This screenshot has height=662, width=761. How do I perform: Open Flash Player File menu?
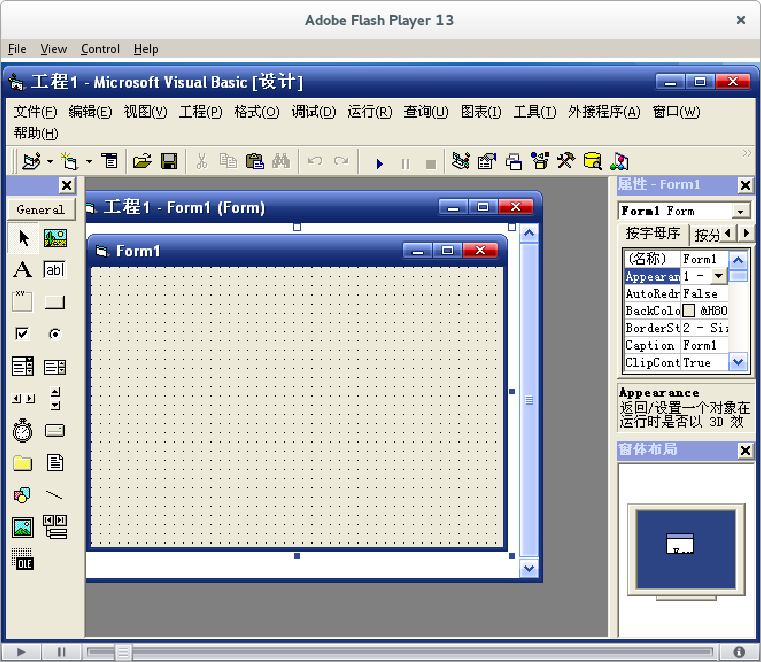[x=17, y=49]
